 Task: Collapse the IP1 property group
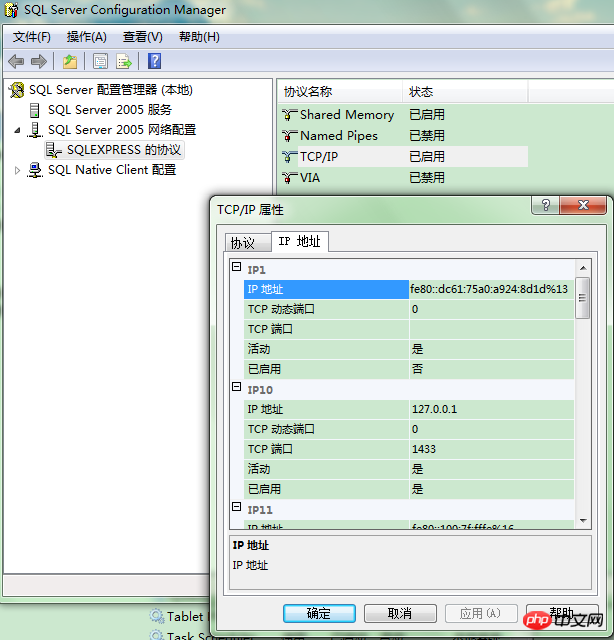coord(236,267)
